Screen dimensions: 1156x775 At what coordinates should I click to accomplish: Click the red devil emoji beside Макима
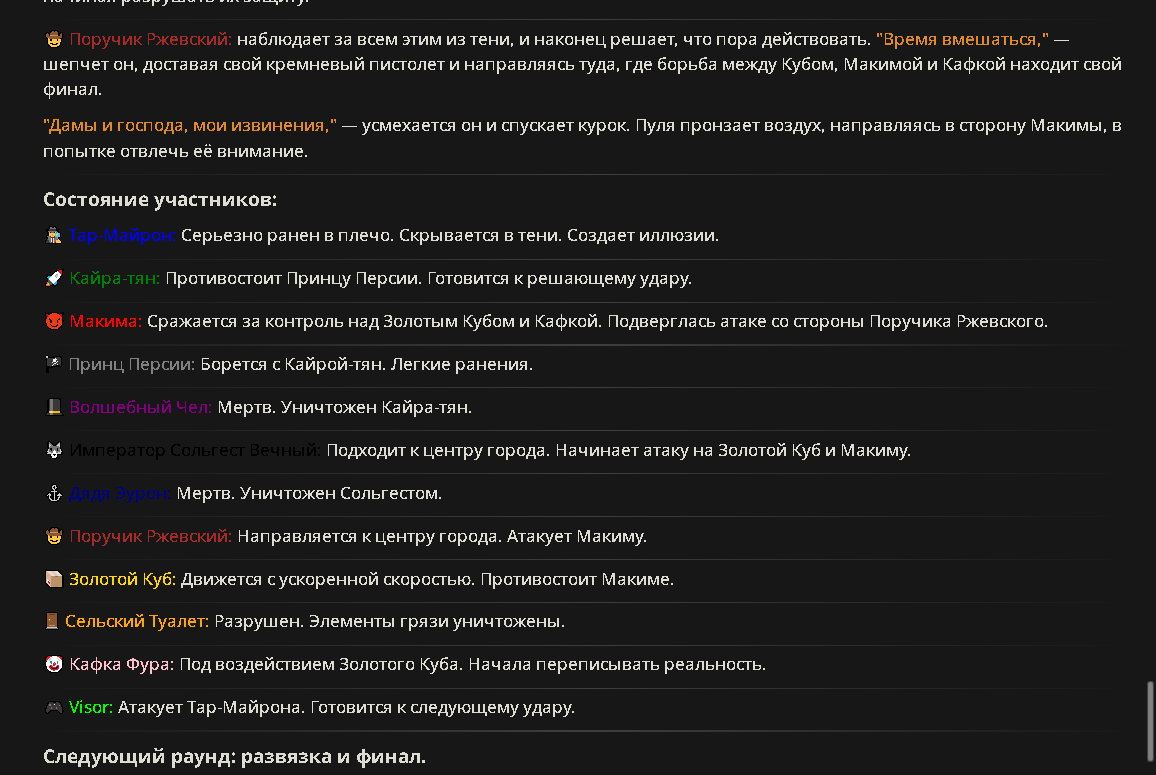pos(54,322)
